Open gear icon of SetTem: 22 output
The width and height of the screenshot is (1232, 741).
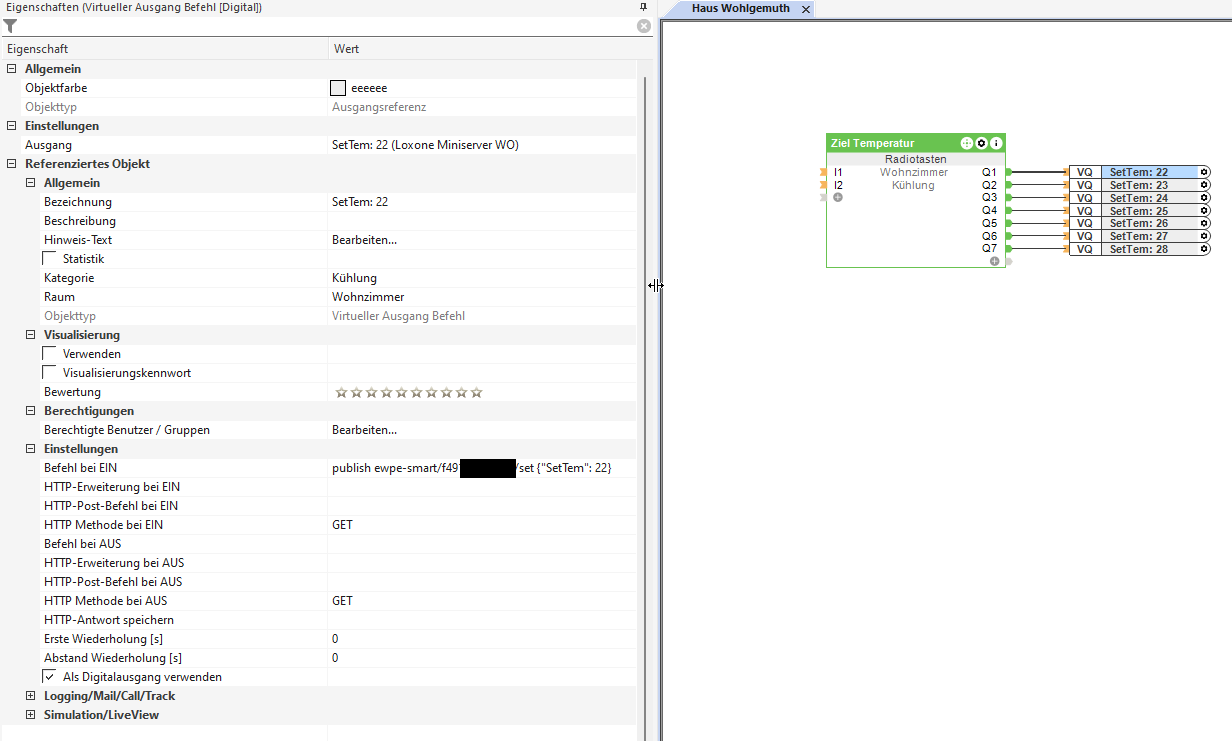(x=1204, y=172)
